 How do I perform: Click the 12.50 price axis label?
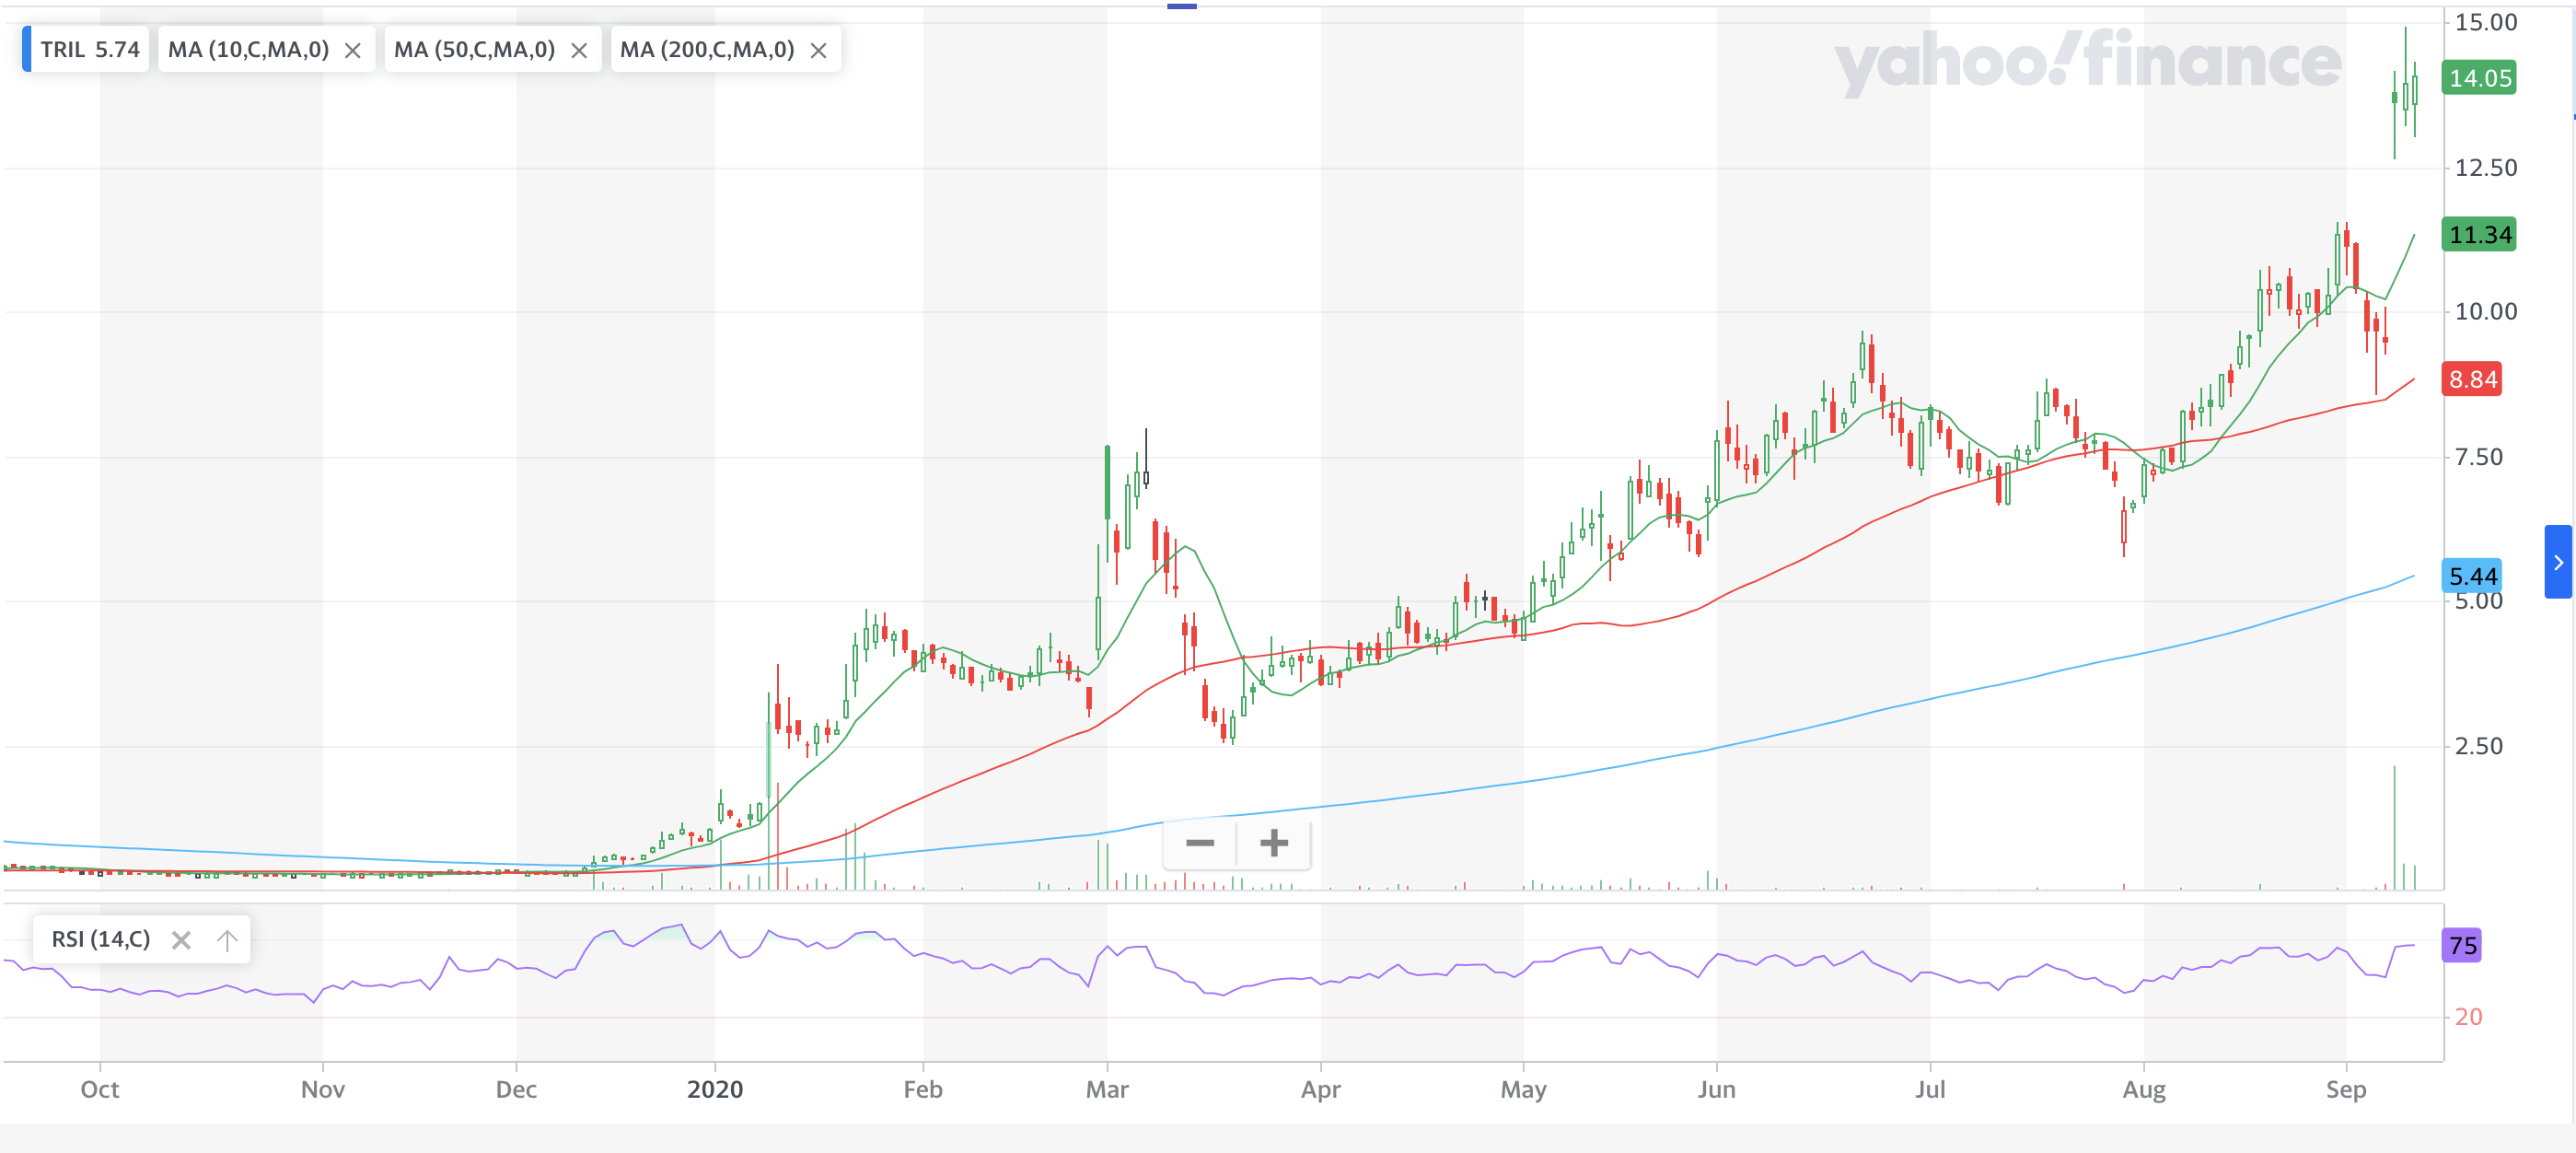(x=2486, y=167)
